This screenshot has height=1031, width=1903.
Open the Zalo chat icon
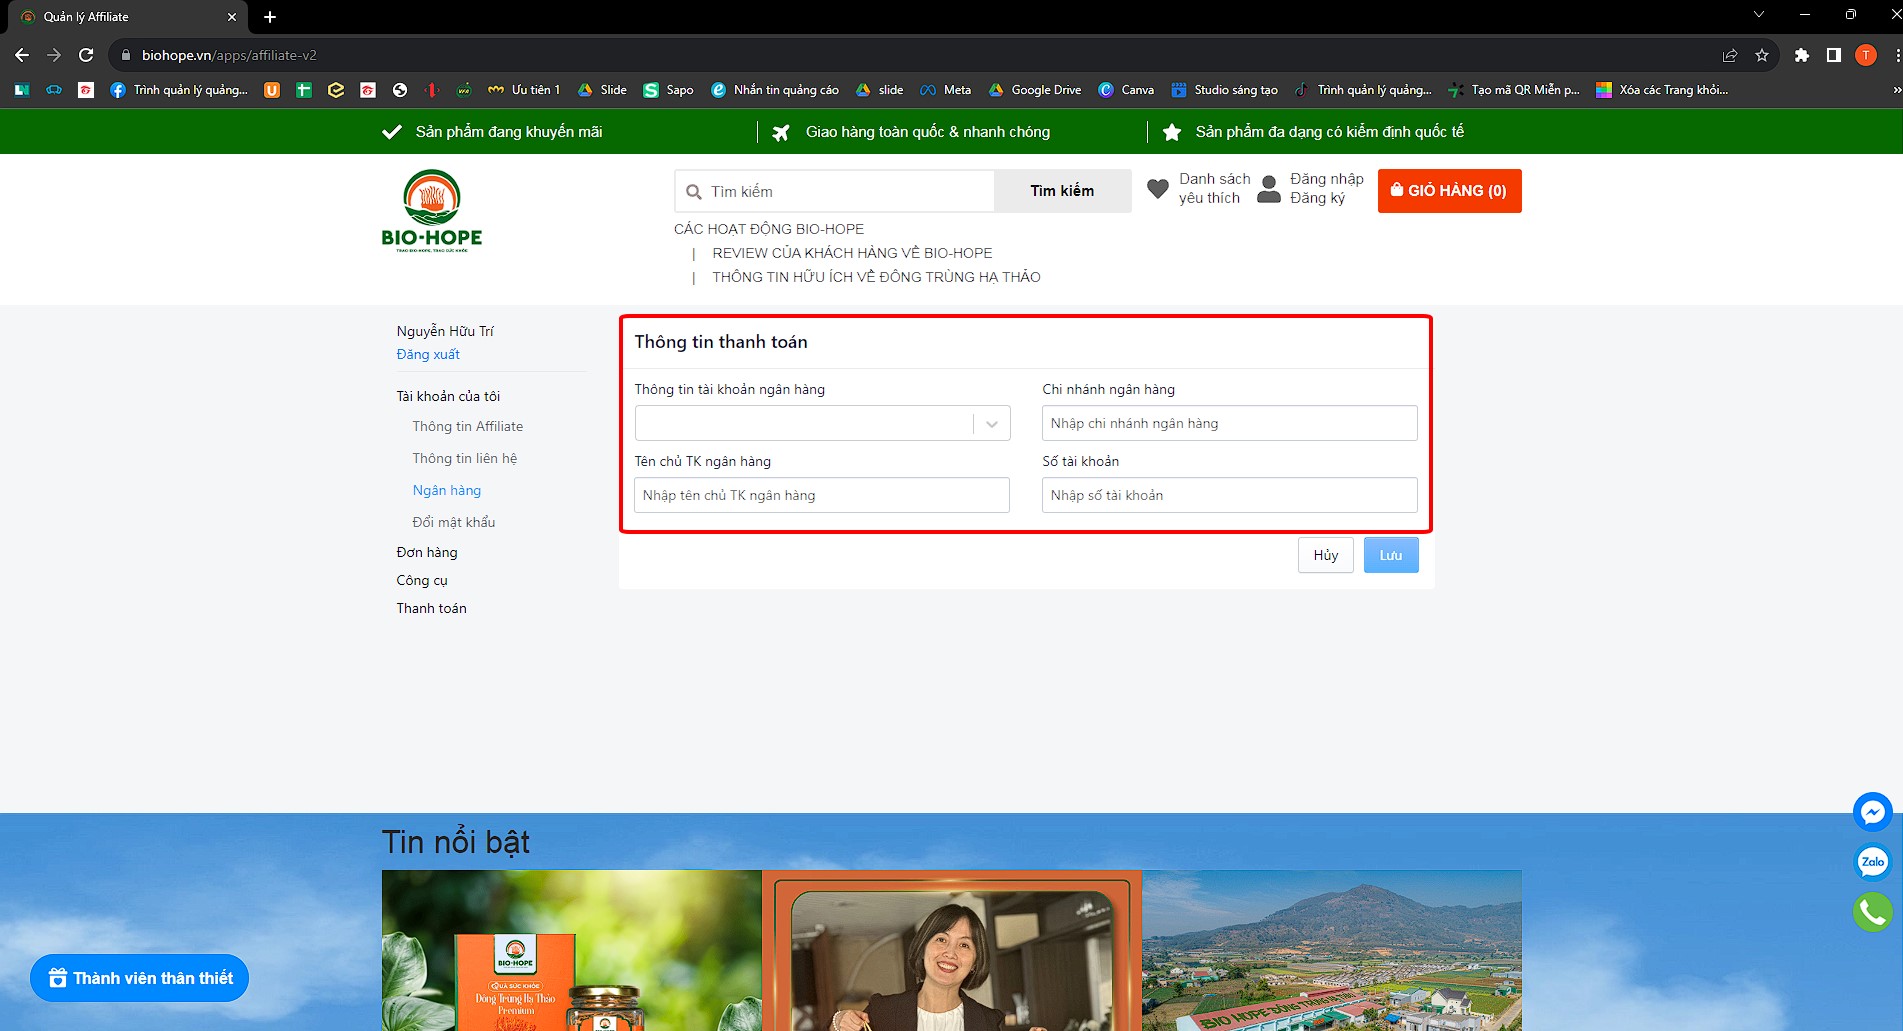click(x=1872, y=862)
